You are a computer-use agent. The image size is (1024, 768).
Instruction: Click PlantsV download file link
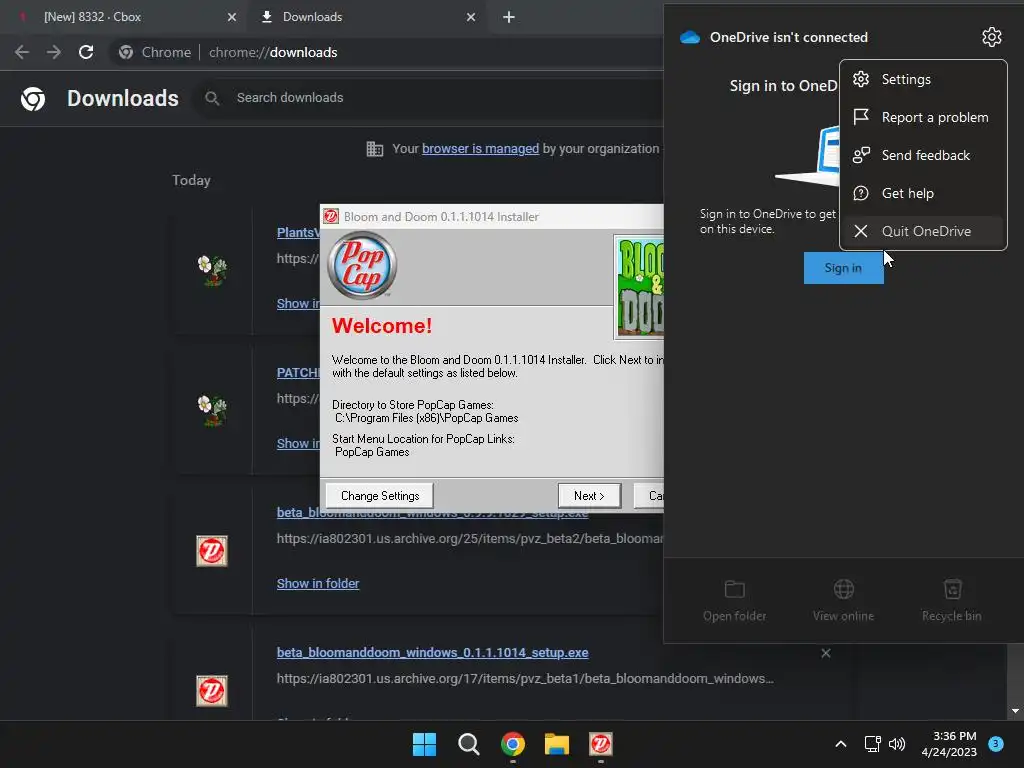point(298,232)
